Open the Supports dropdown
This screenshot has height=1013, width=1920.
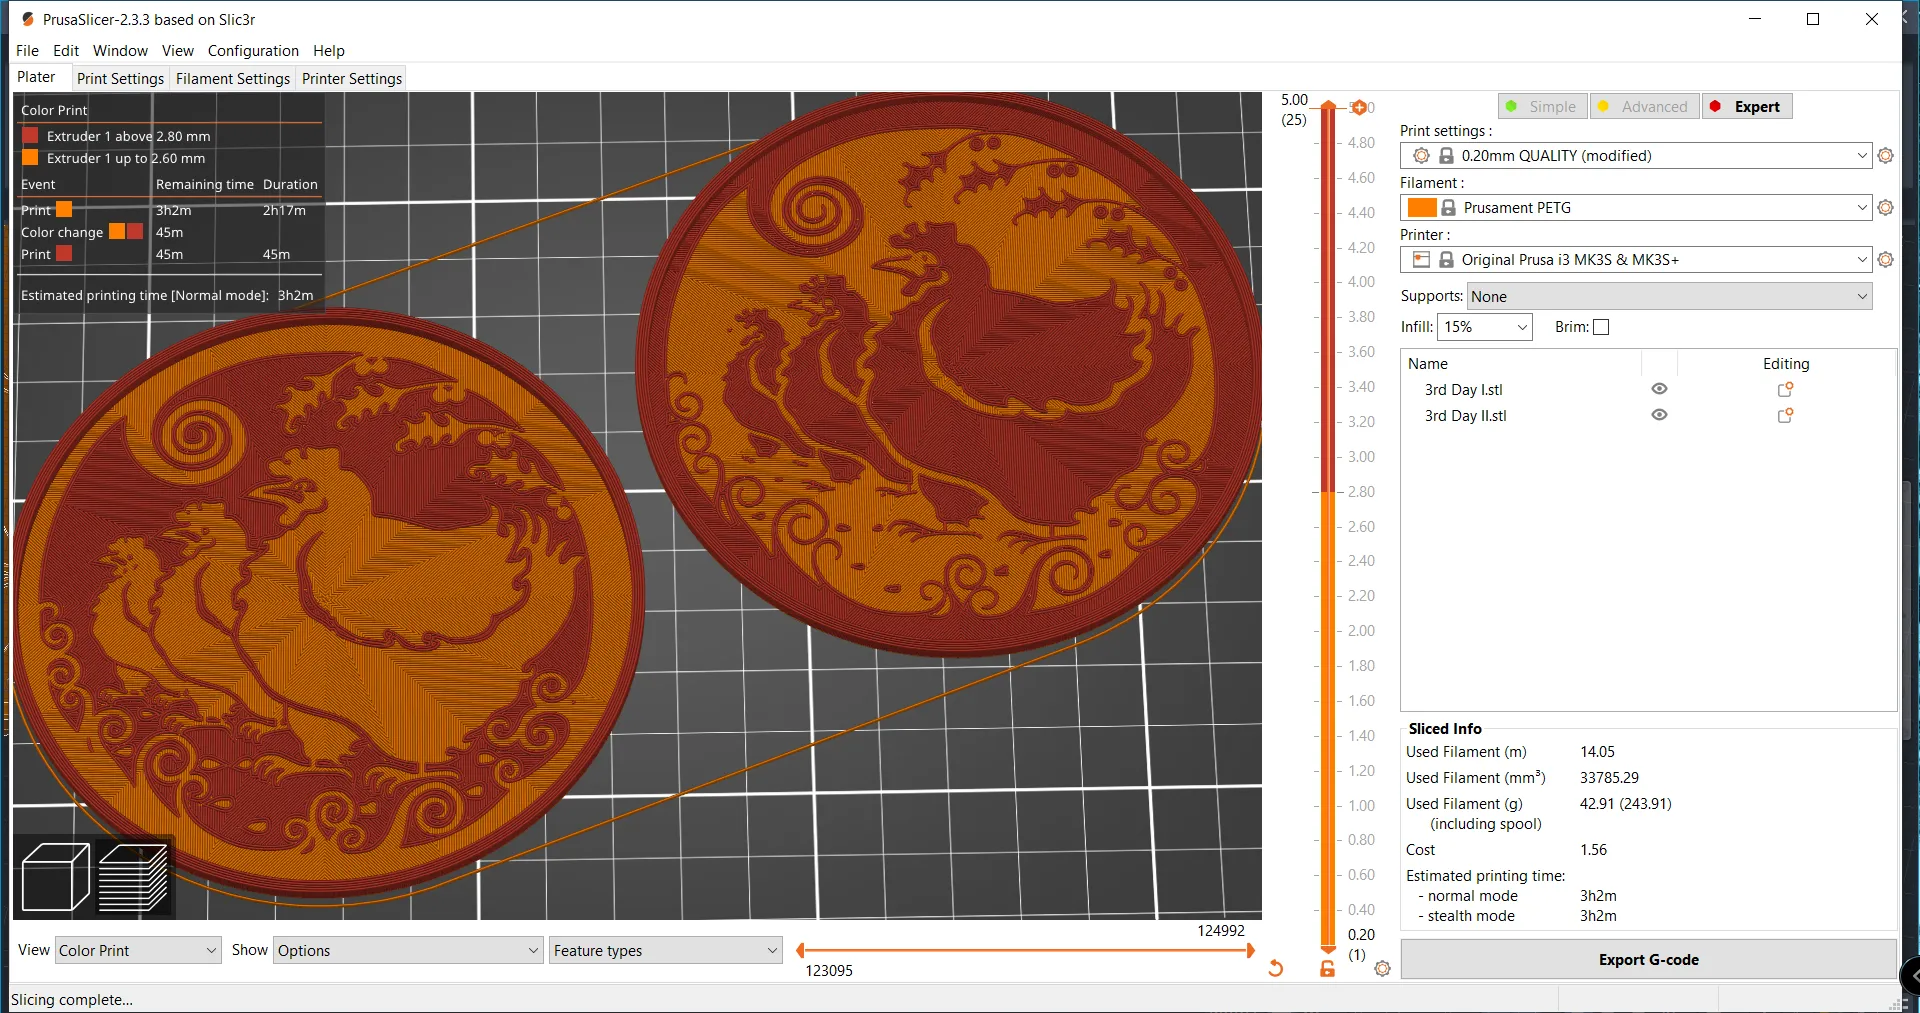1669,296
